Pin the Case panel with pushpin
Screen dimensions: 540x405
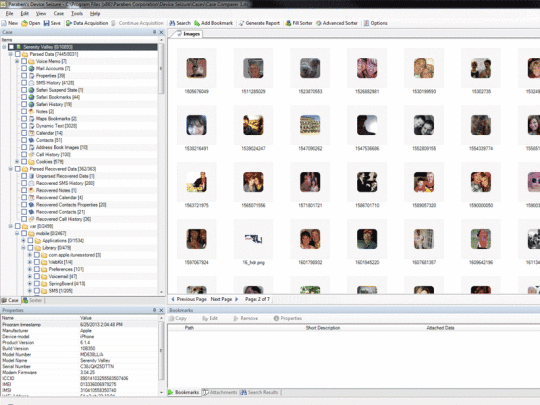(x=154, y=32)
